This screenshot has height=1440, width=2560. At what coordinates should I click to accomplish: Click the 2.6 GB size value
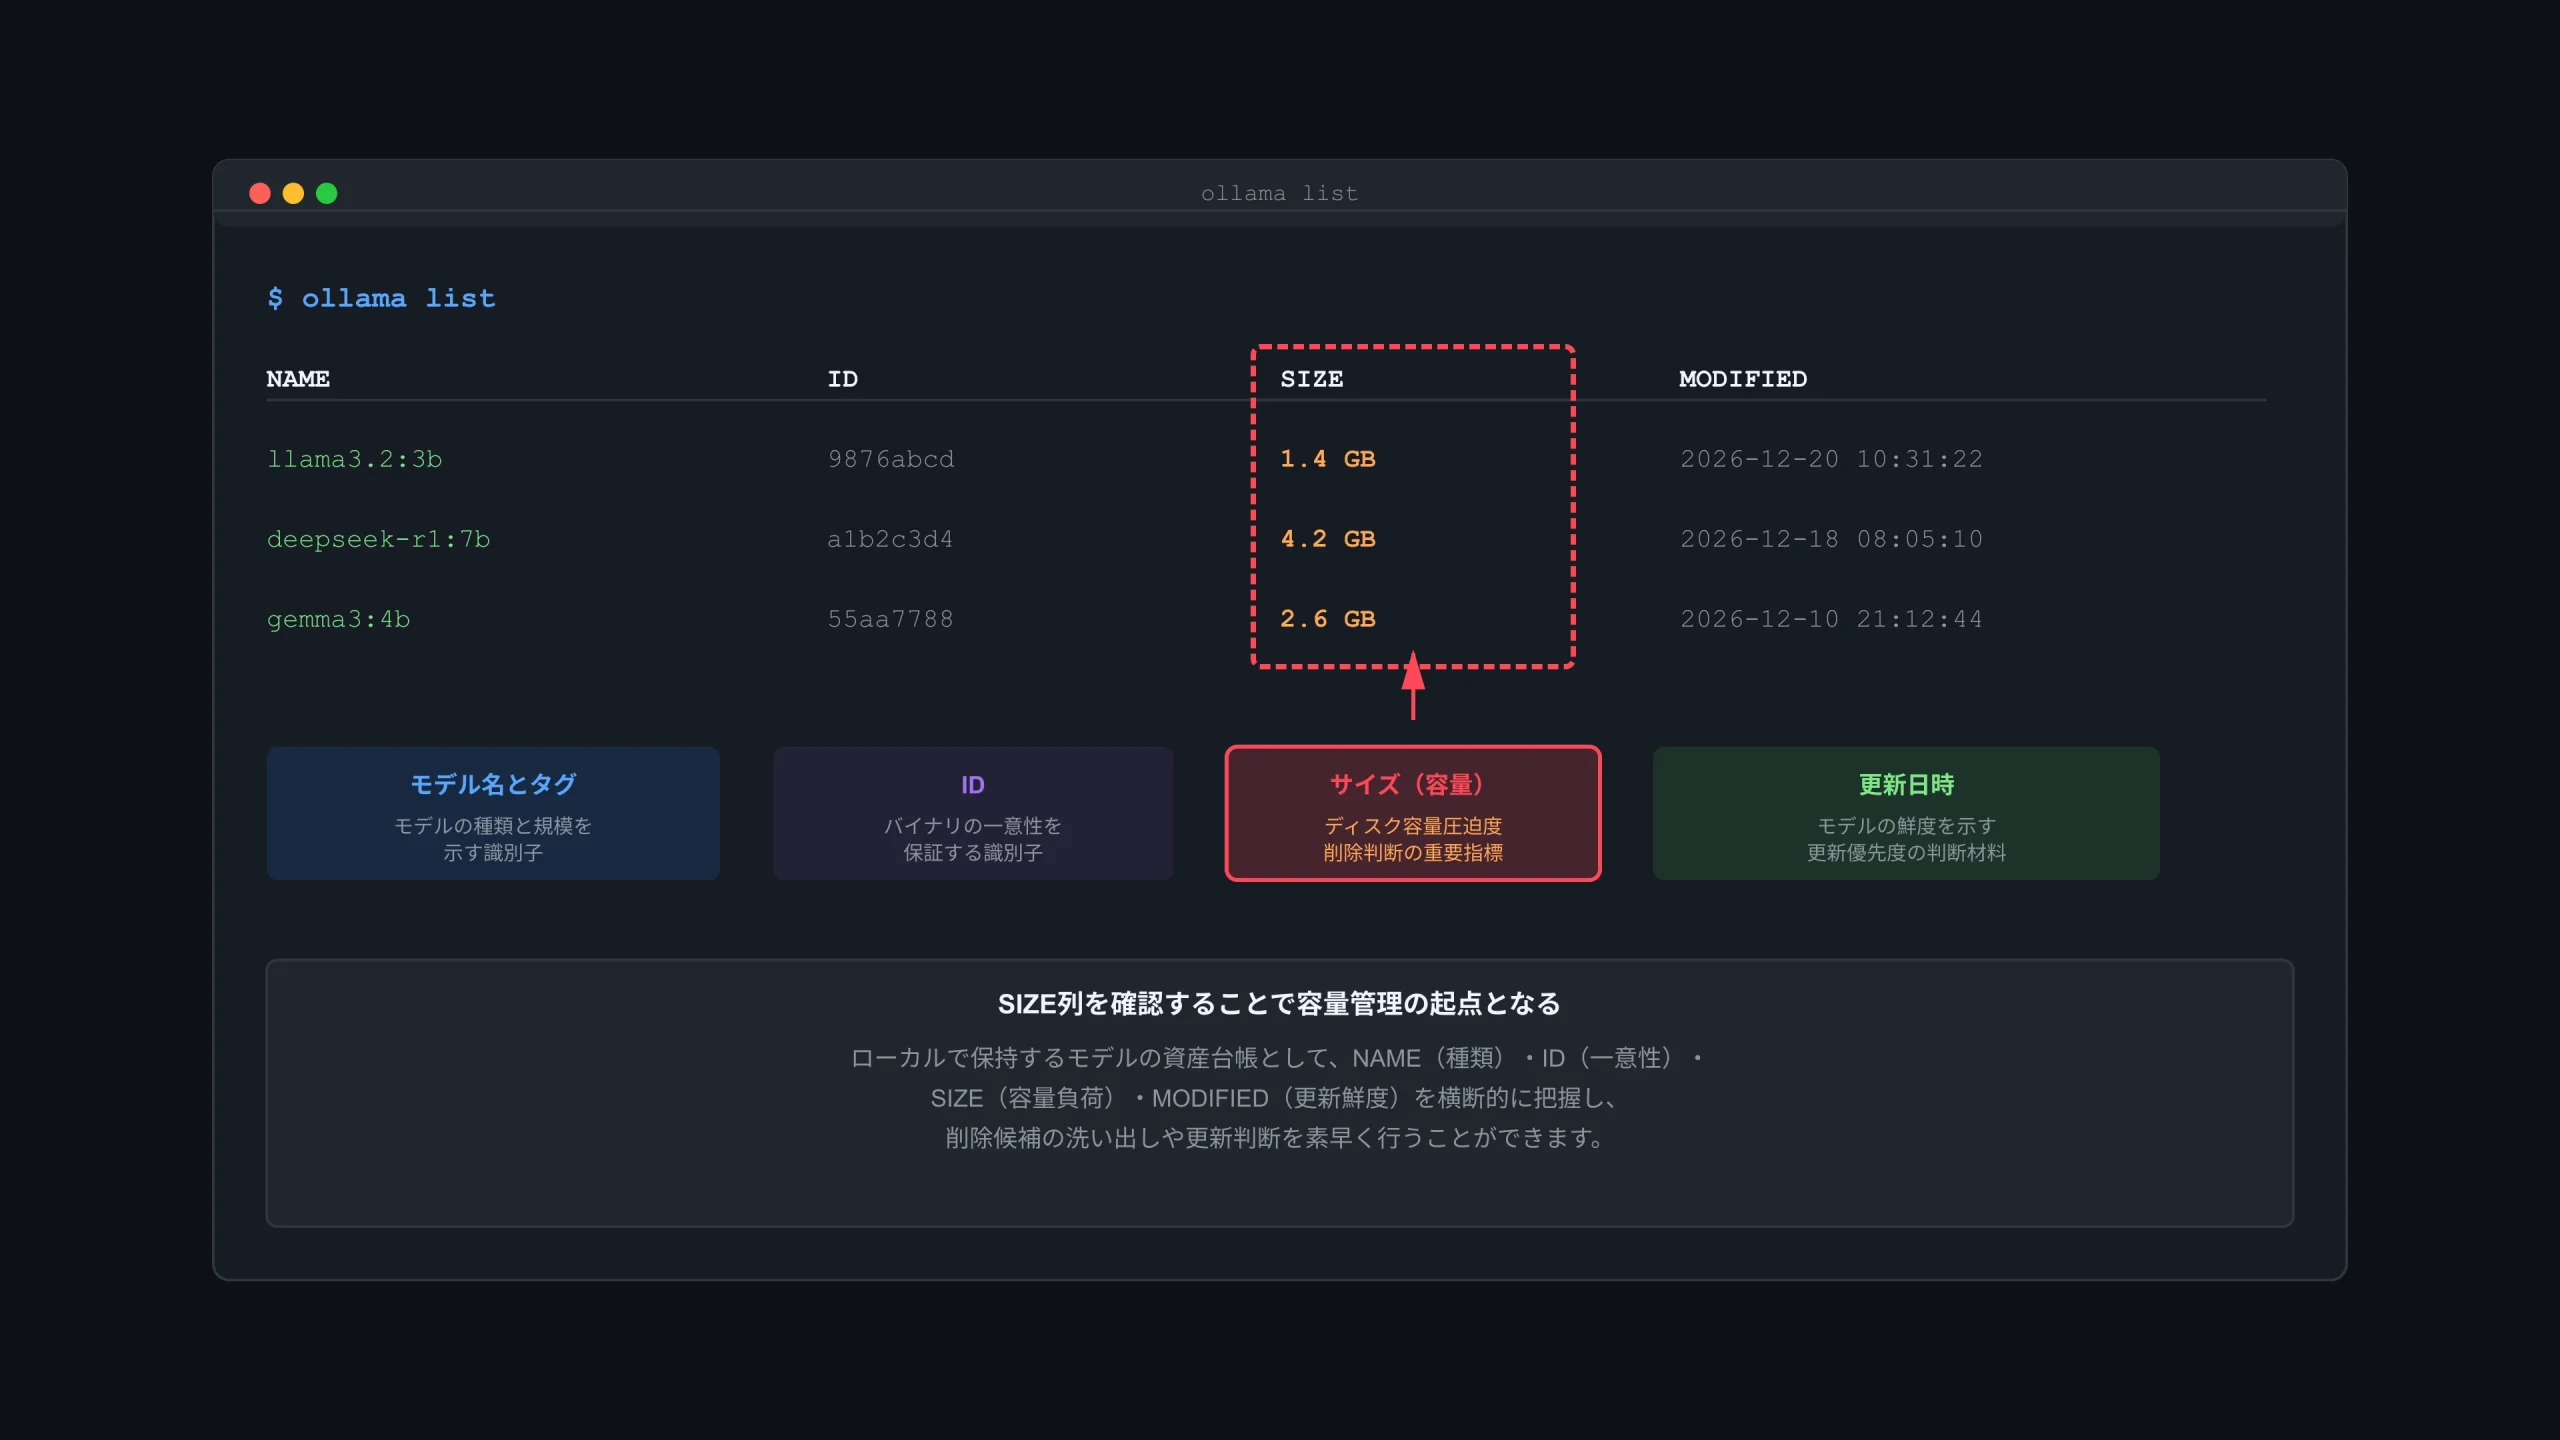pyautogui.click(x=1328, y=619)
